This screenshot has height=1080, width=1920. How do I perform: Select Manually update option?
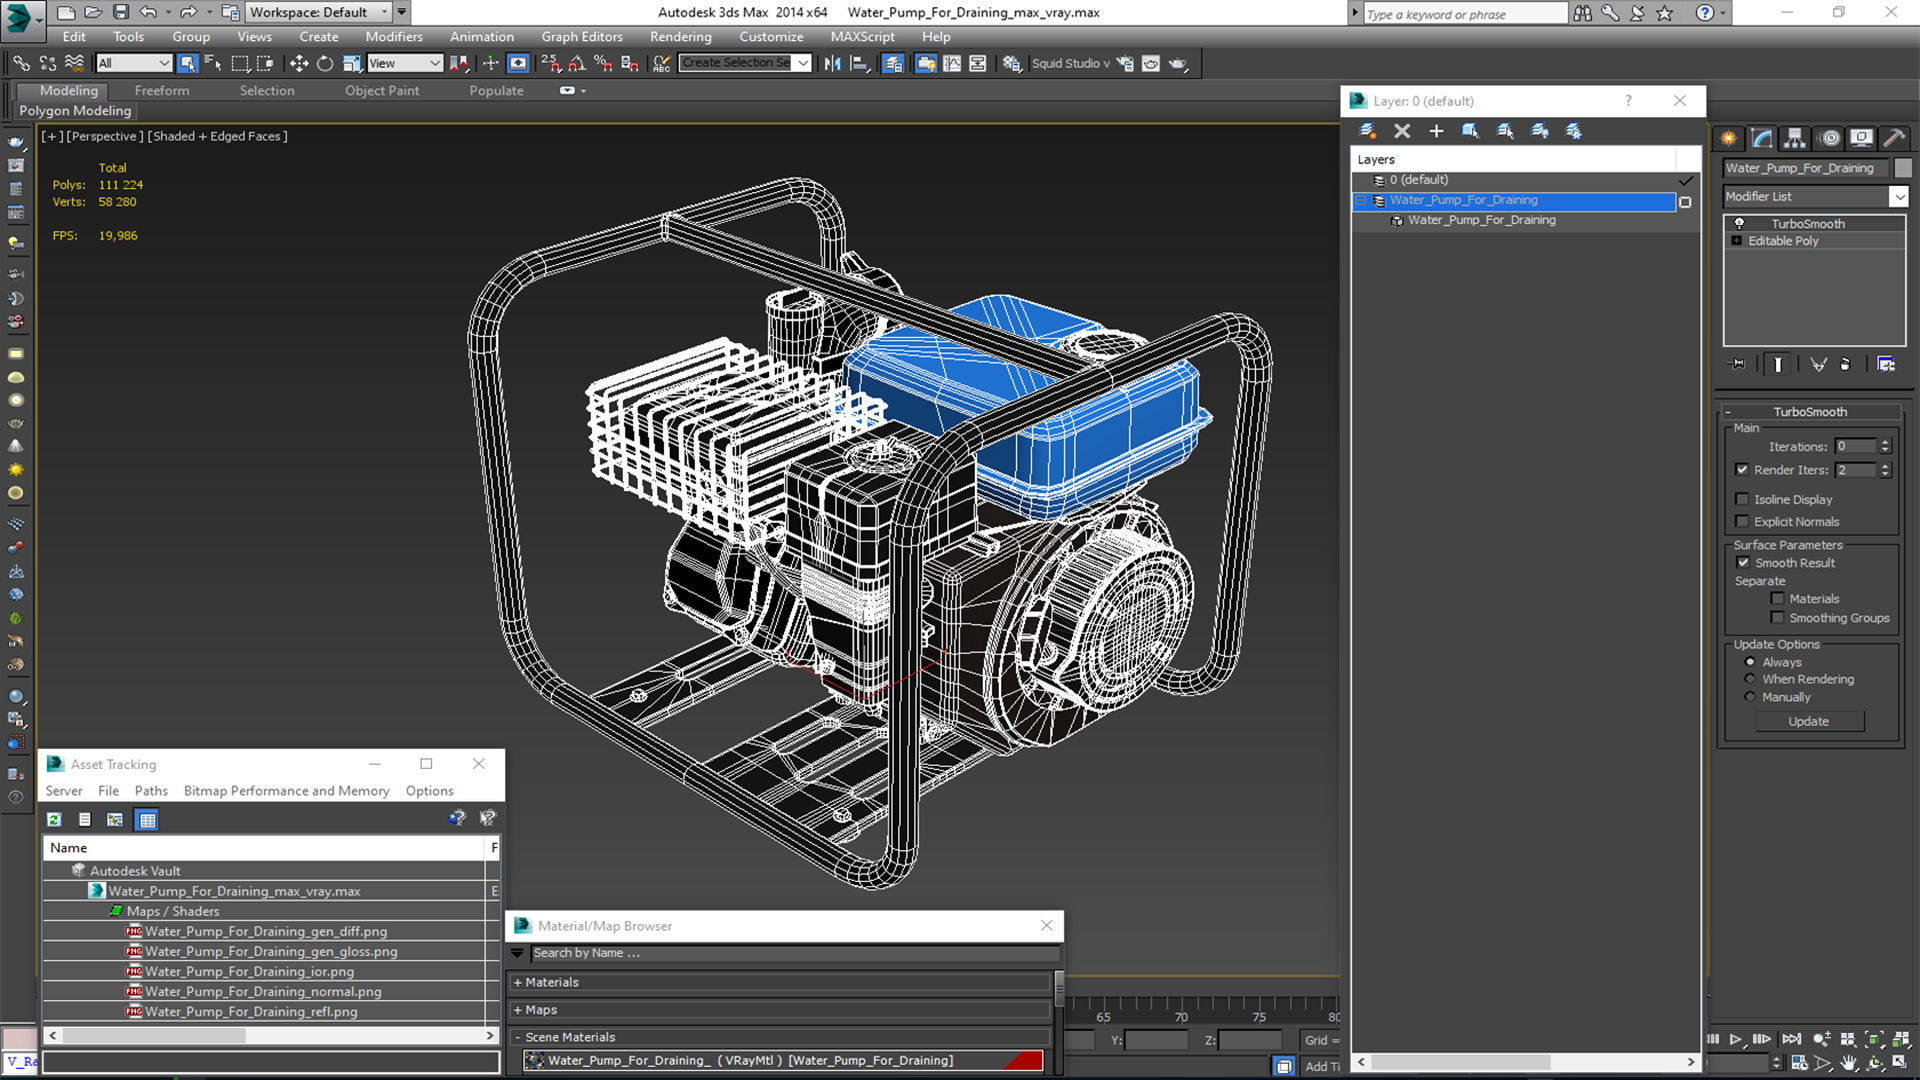click(1750, 697)
